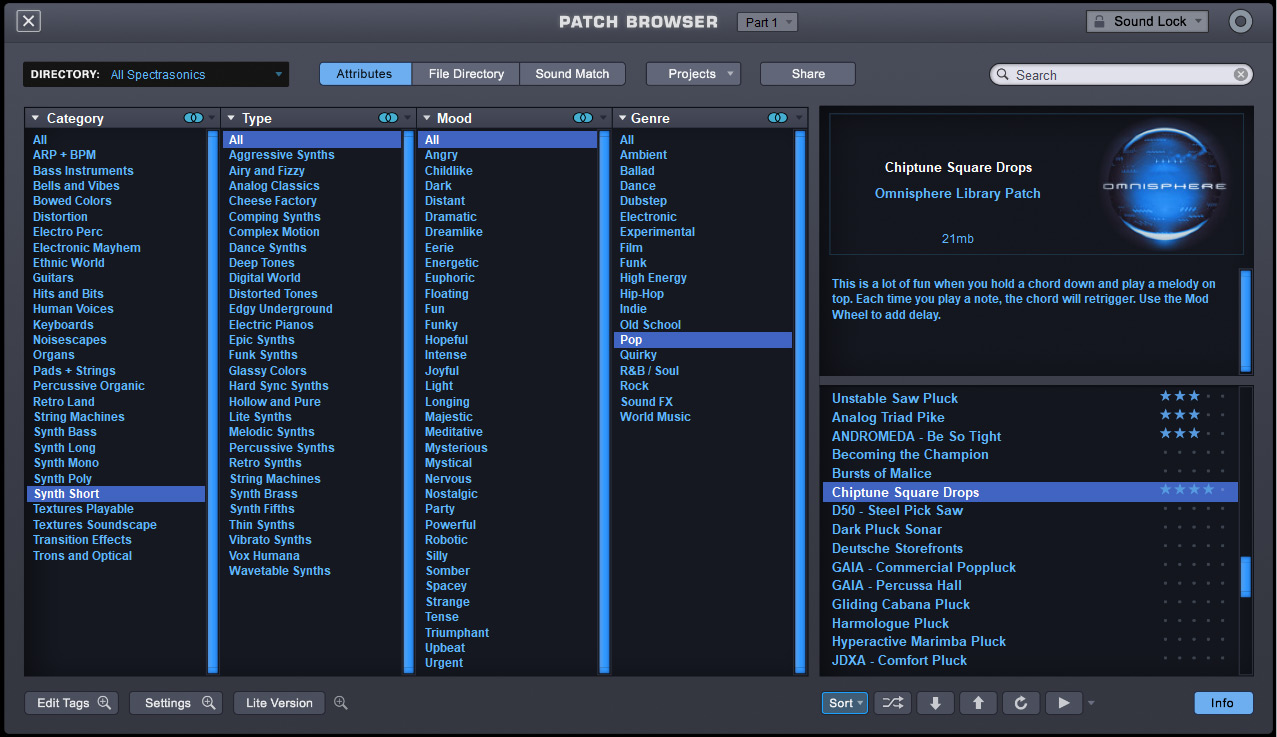Toggle the Genre column link icon

(x=778, y=118)
